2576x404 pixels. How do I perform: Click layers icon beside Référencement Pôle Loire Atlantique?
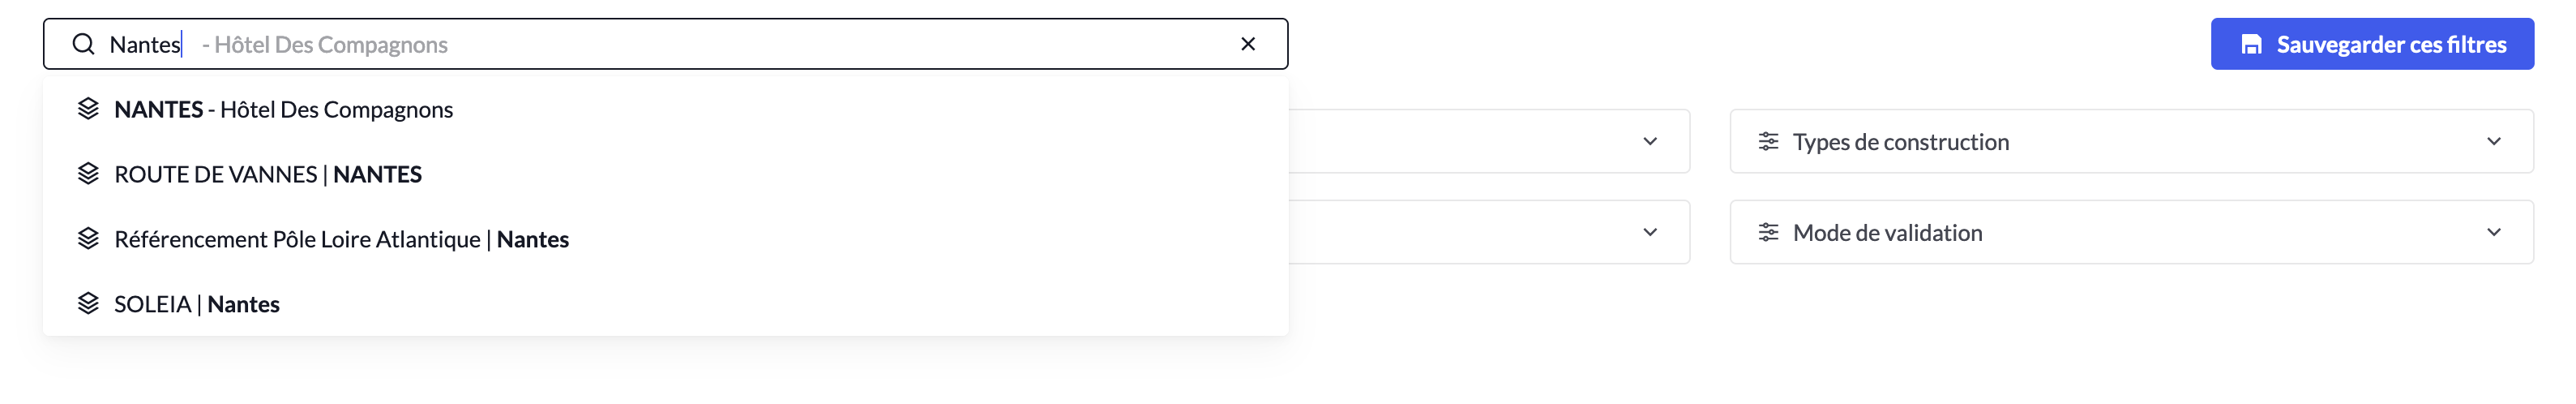coord(88,239)
